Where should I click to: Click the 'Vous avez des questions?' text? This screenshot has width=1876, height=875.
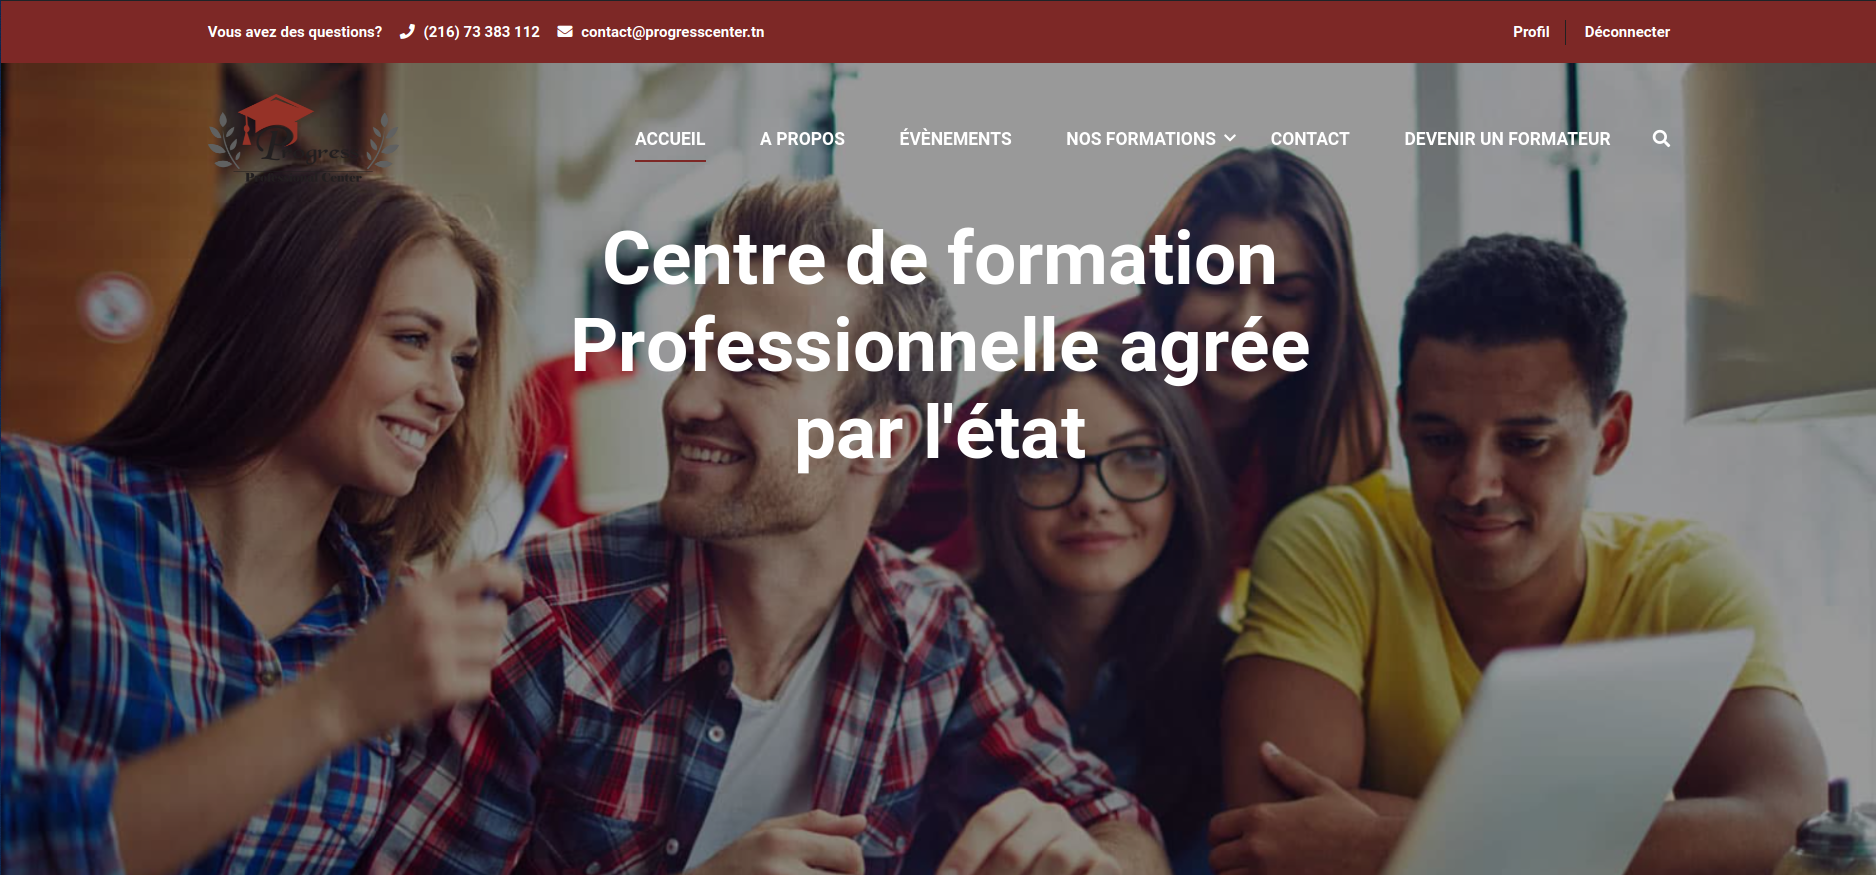click(295, 32)
